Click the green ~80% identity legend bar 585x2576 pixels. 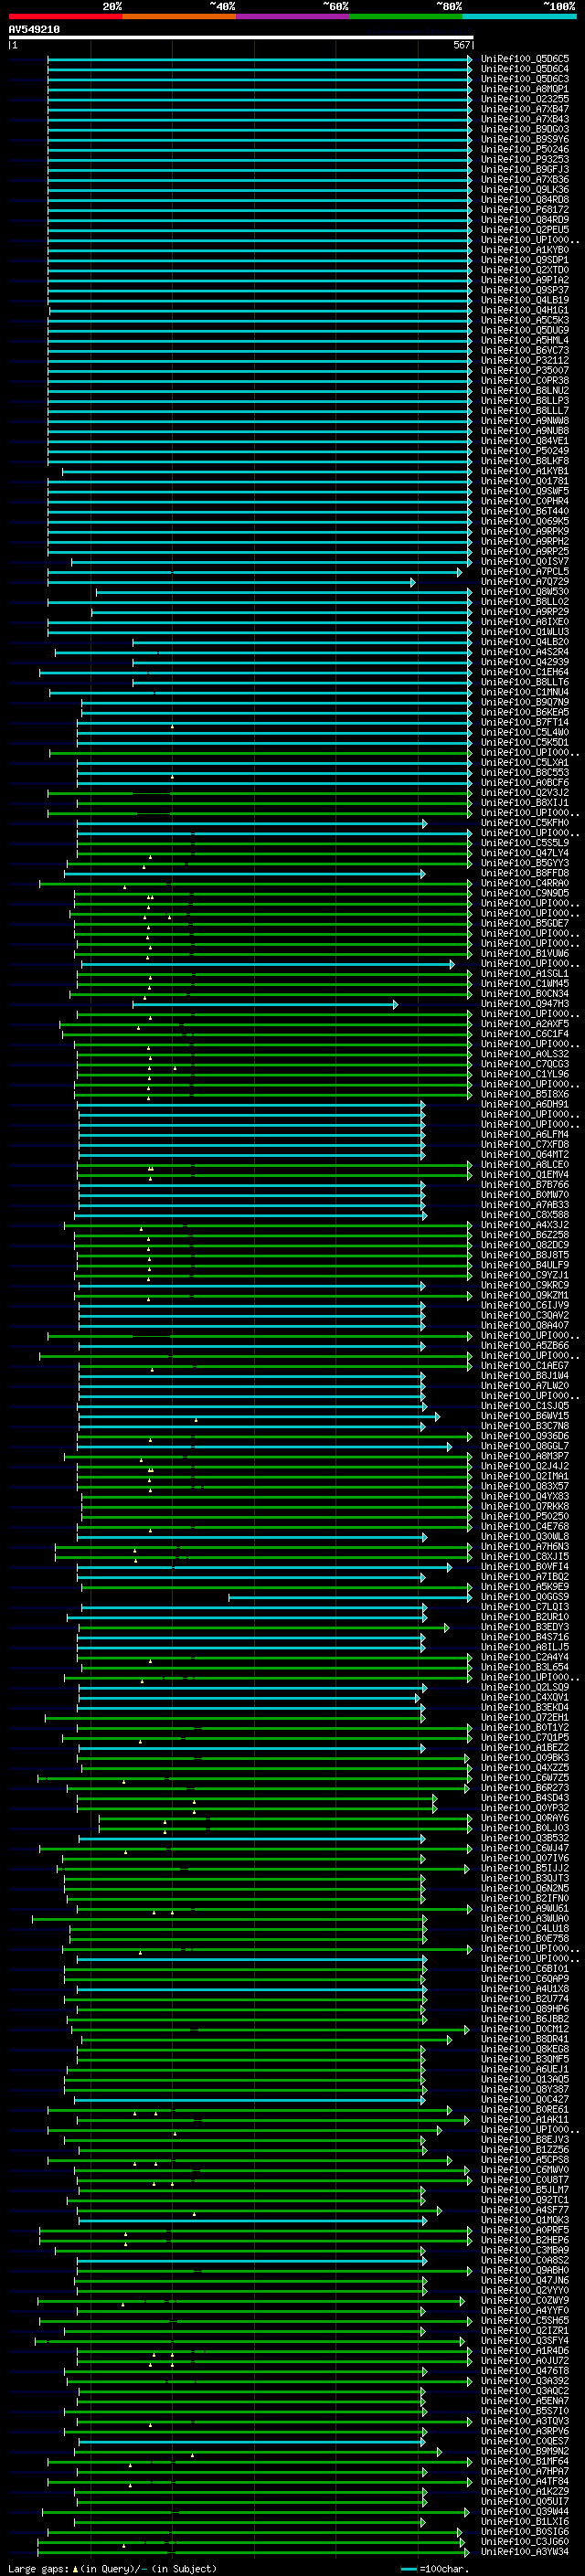click(x=406, y=16)
